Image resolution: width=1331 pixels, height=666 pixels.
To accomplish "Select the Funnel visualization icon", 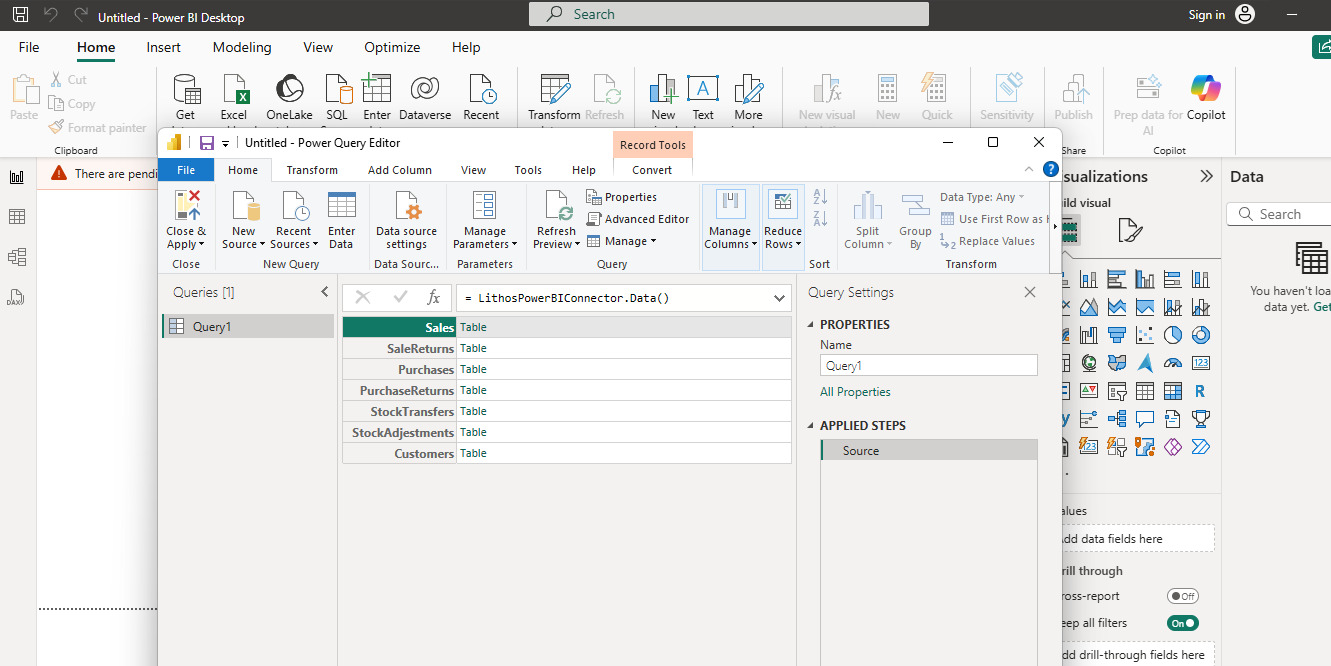I will pos(1117,334).
